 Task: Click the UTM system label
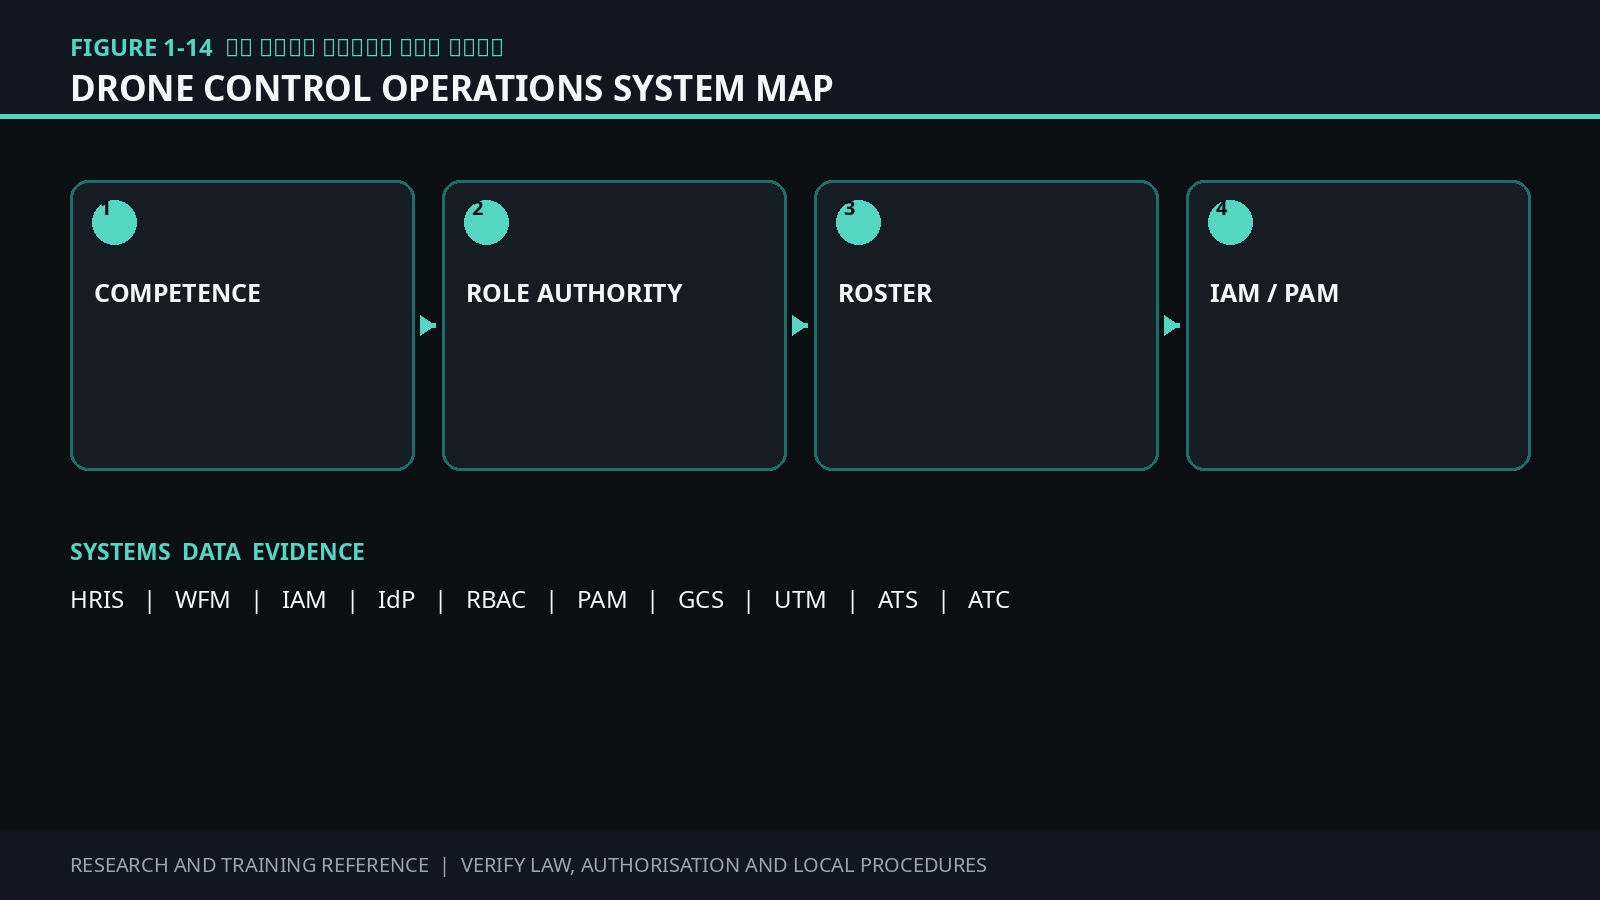tap(800, 600)
